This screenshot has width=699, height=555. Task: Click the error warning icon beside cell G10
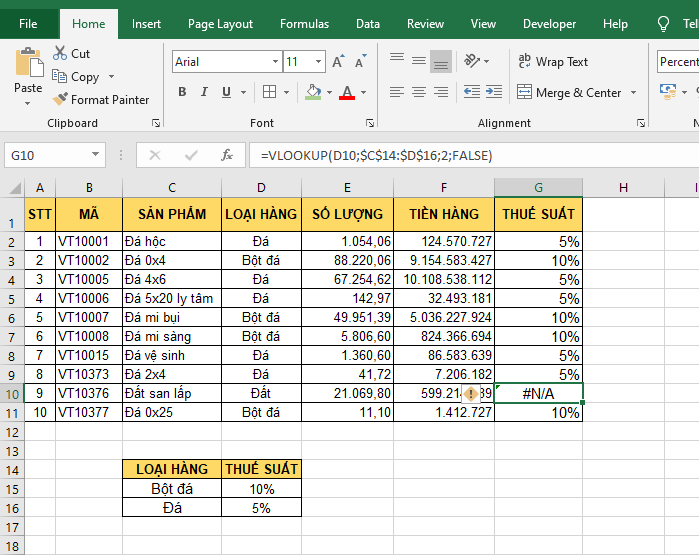[x=472, y=394]
